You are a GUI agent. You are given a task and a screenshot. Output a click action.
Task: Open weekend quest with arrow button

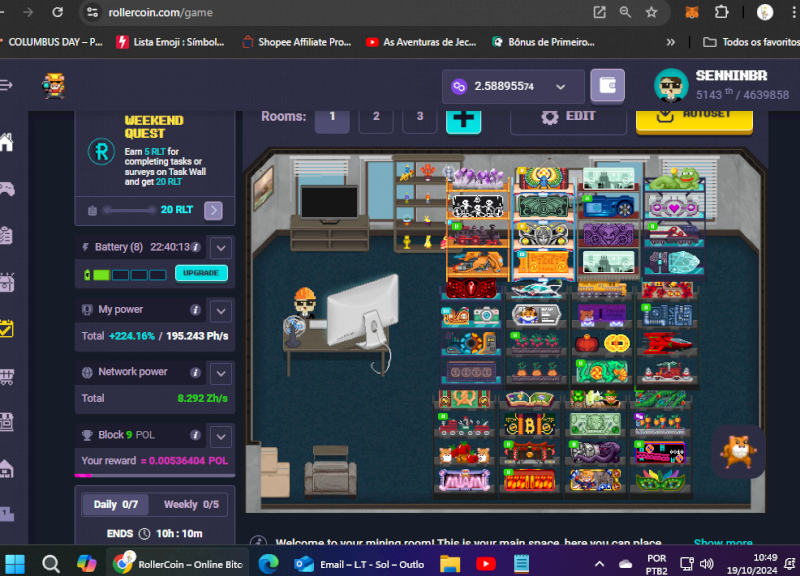pos(213,210)
